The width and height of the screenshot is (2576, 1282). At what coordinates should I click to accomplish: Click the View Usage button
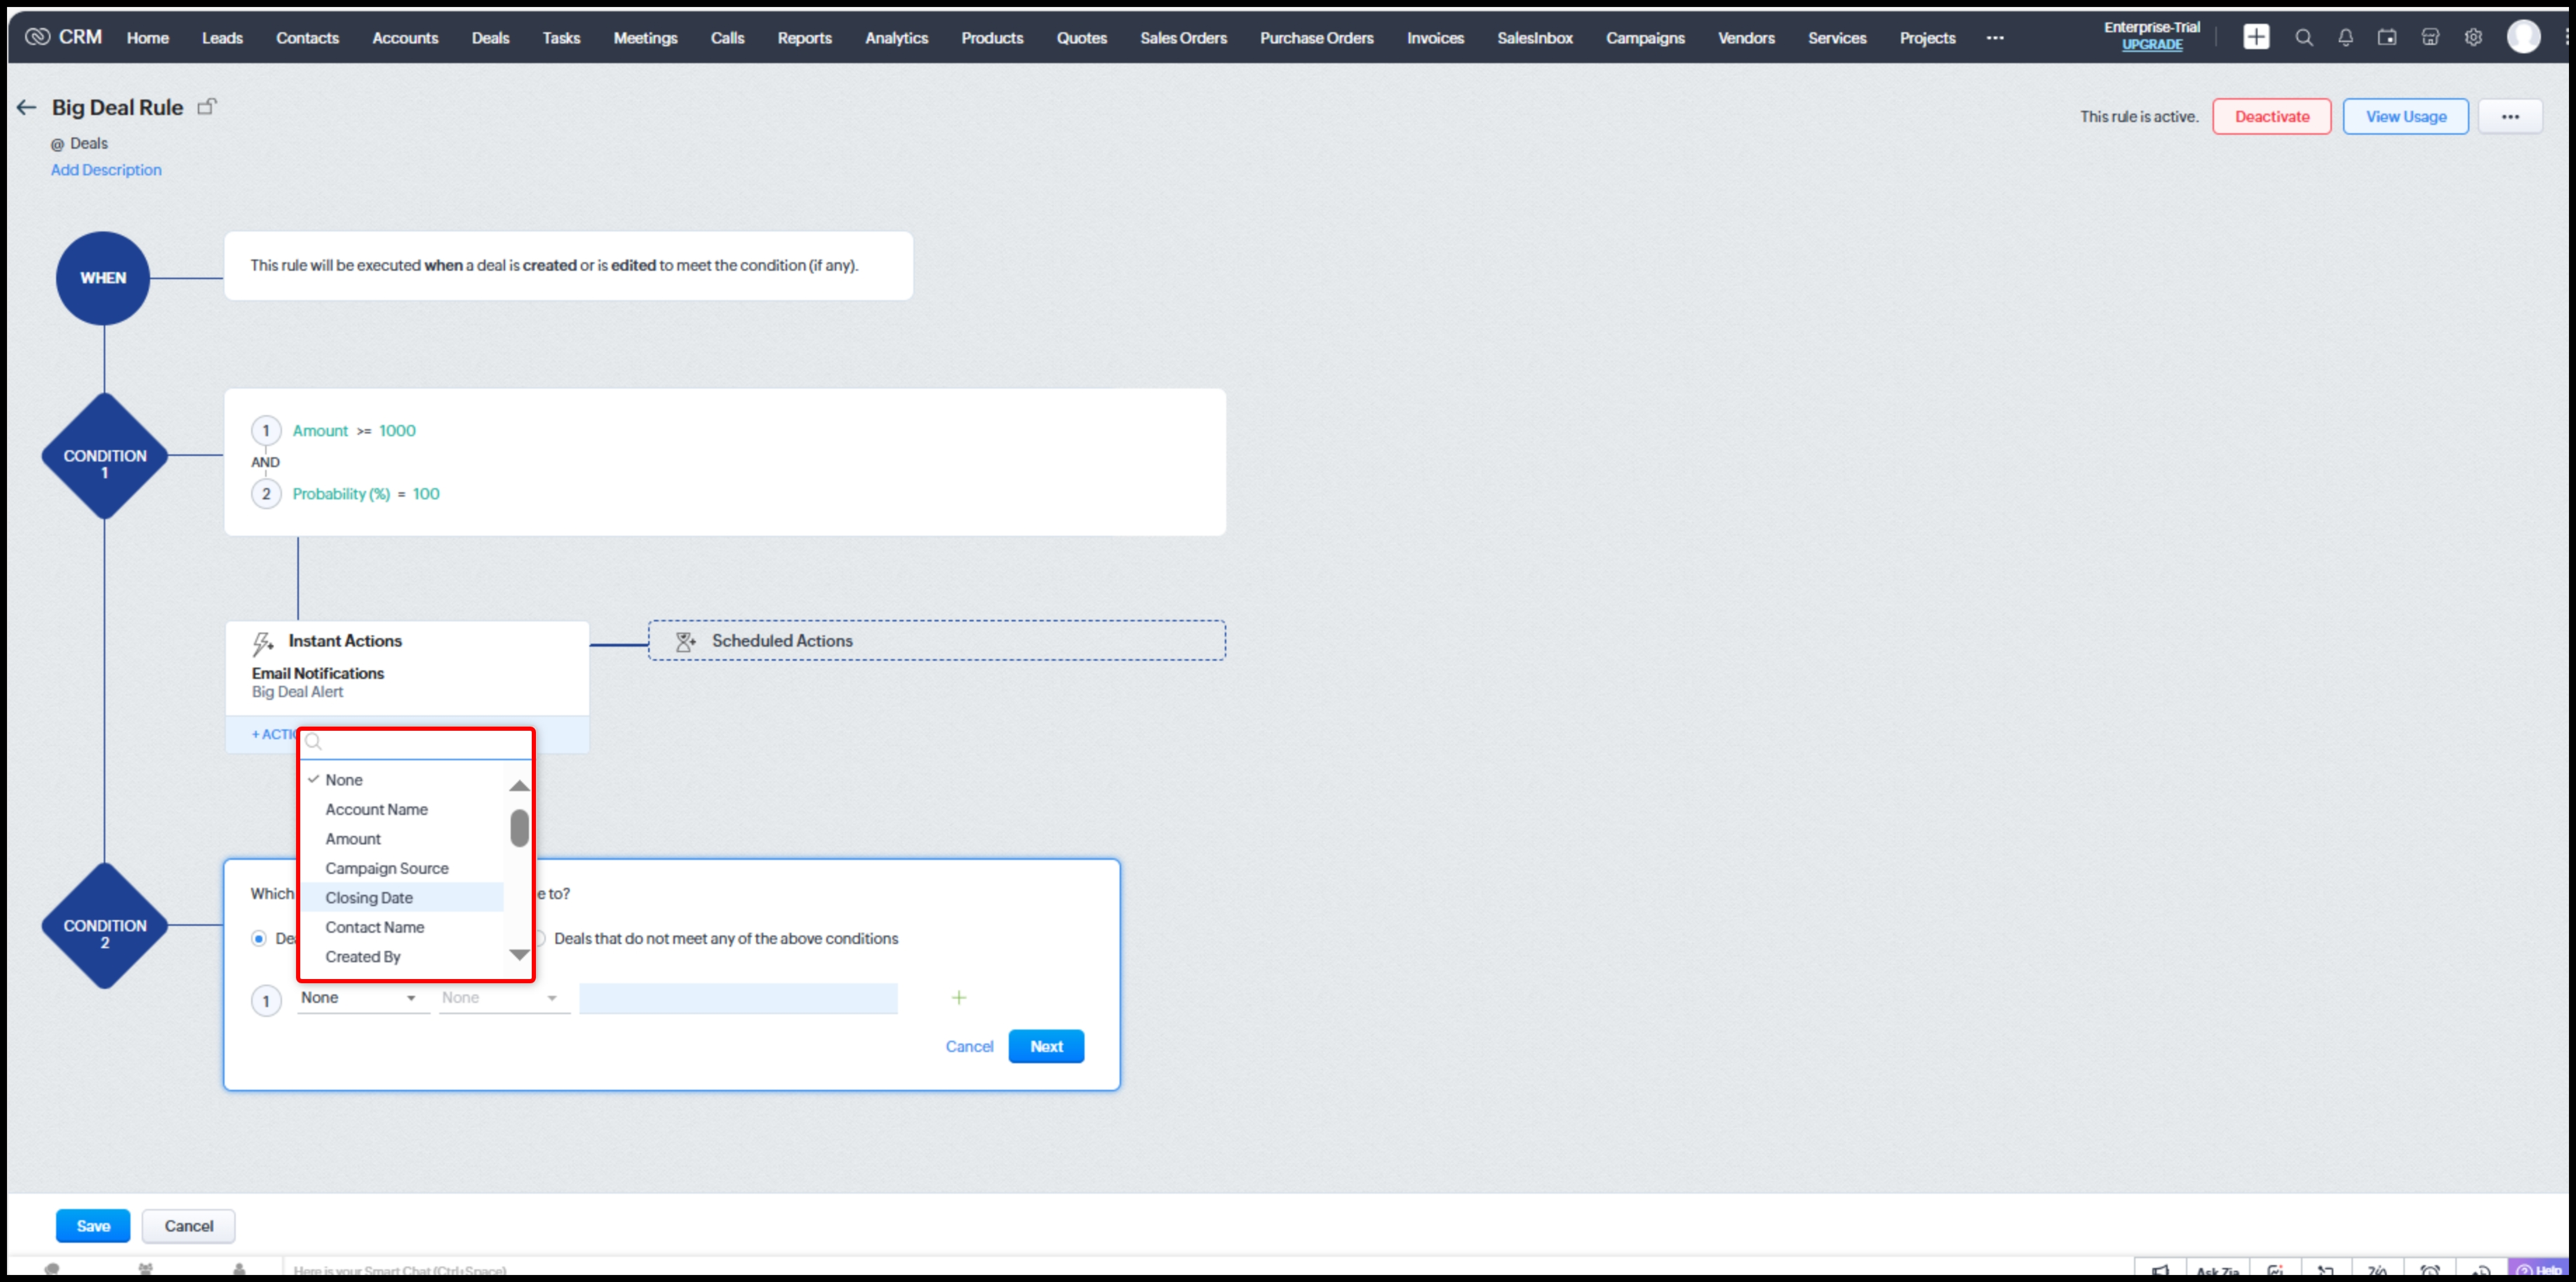pos(2406,117)
